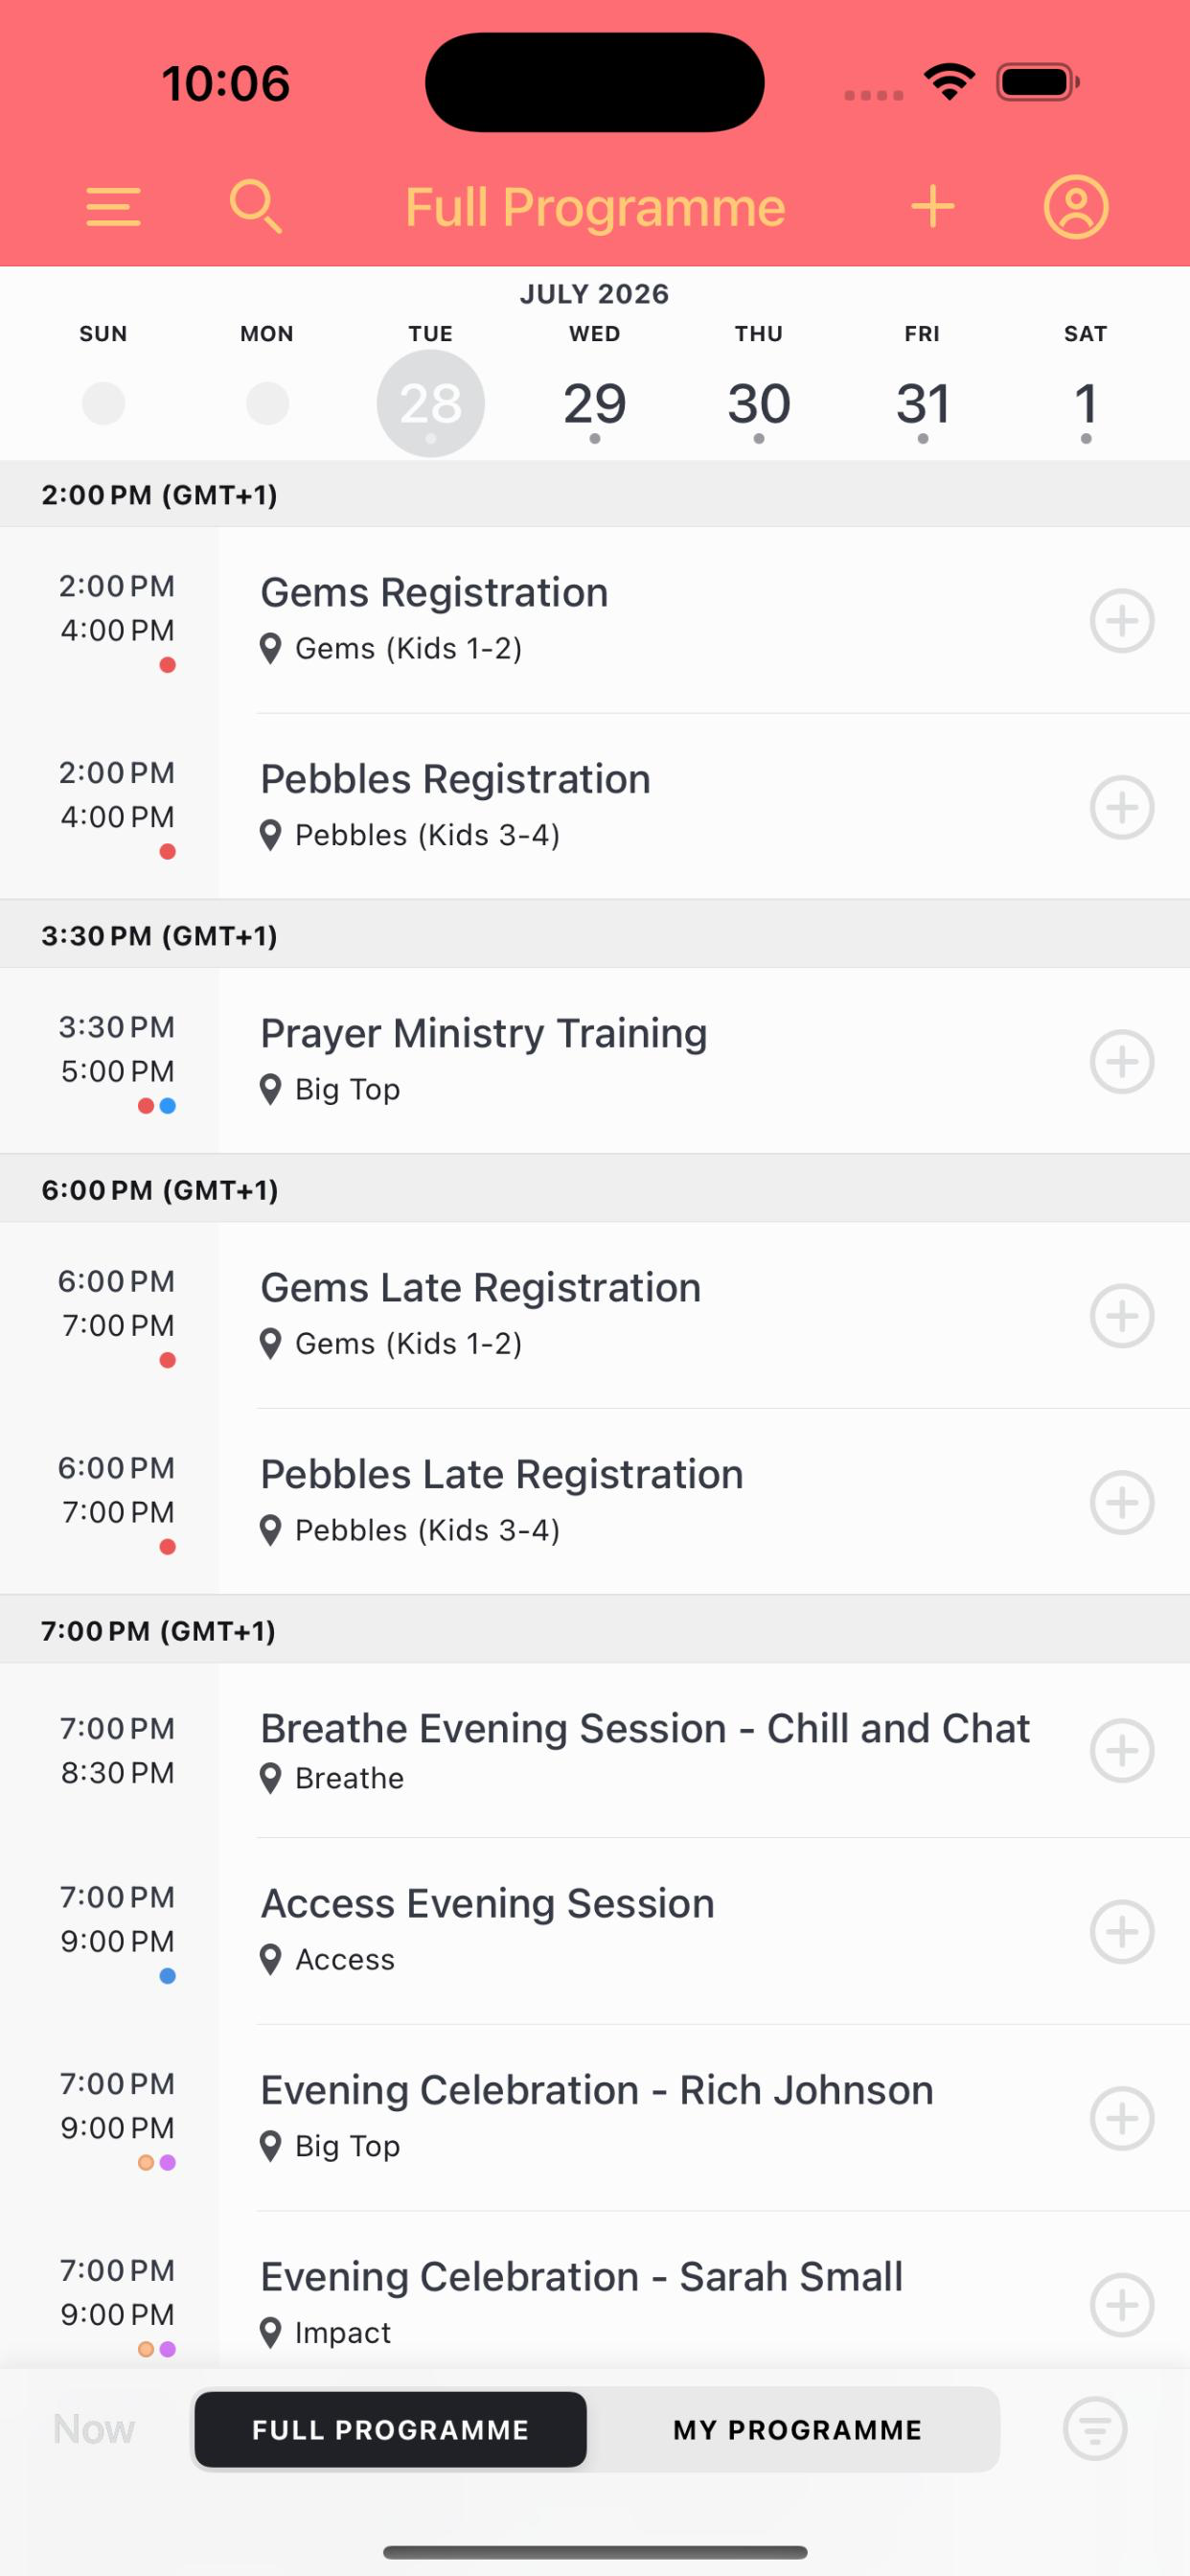Screen dimensions: 1190x2576
Task: Select Tuesday 28 highlighted date
Action: click(x=431, y=404)
